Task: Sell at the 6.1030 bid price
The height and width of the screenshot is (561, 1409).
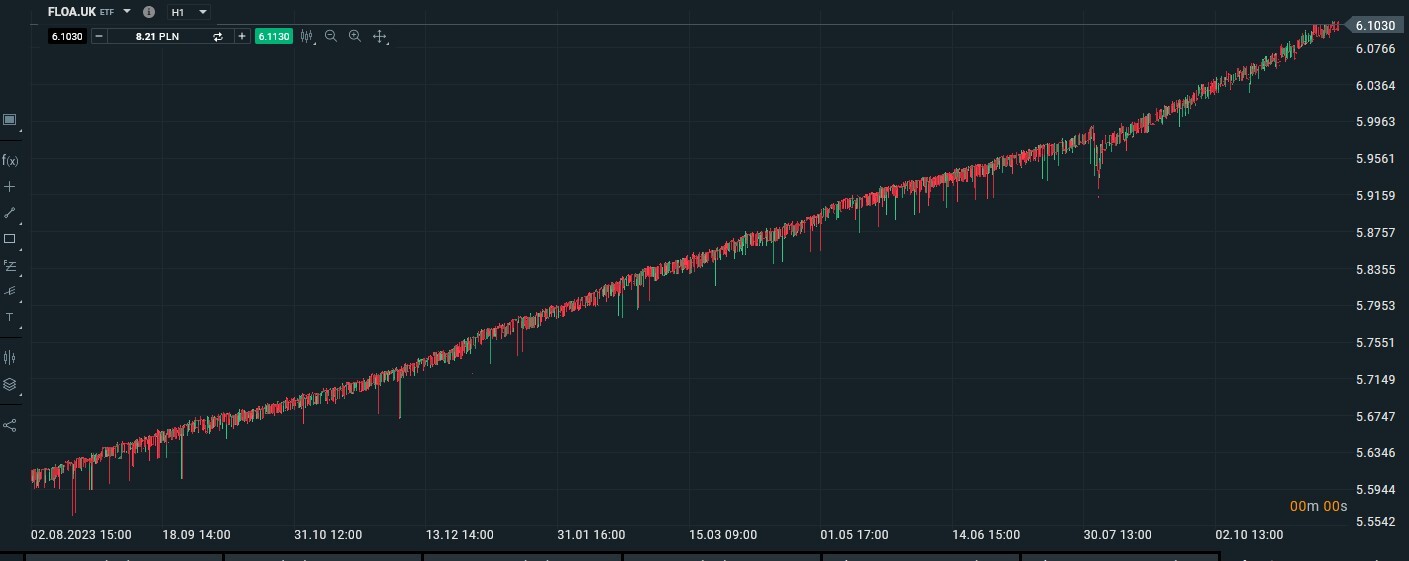Action: coord(67,36)
